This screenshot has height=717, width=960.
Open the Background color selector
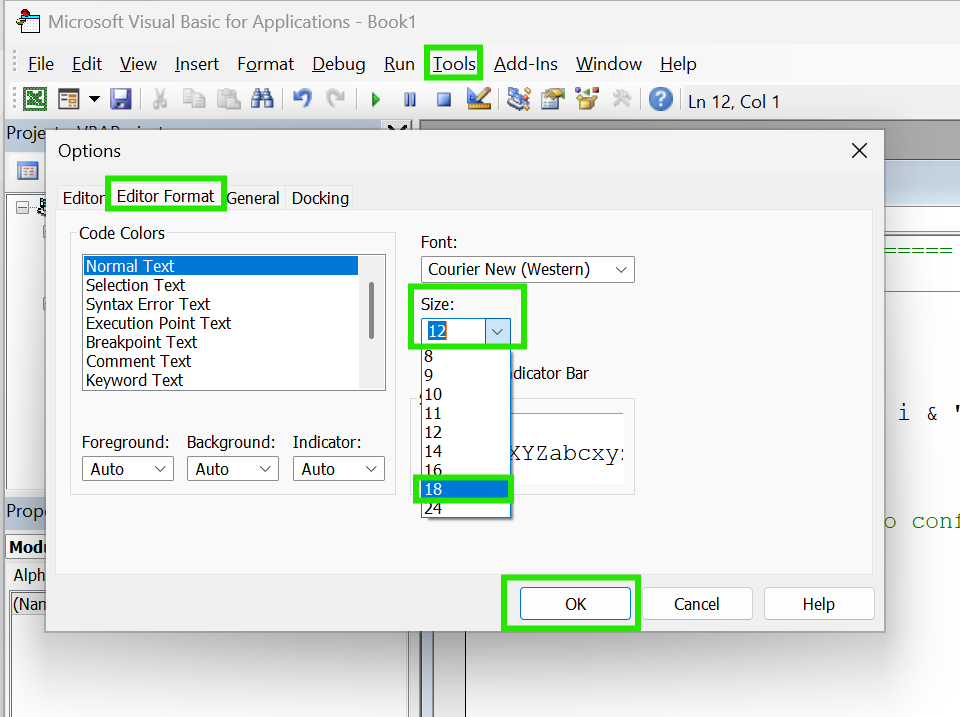click(x=232, y=468)
